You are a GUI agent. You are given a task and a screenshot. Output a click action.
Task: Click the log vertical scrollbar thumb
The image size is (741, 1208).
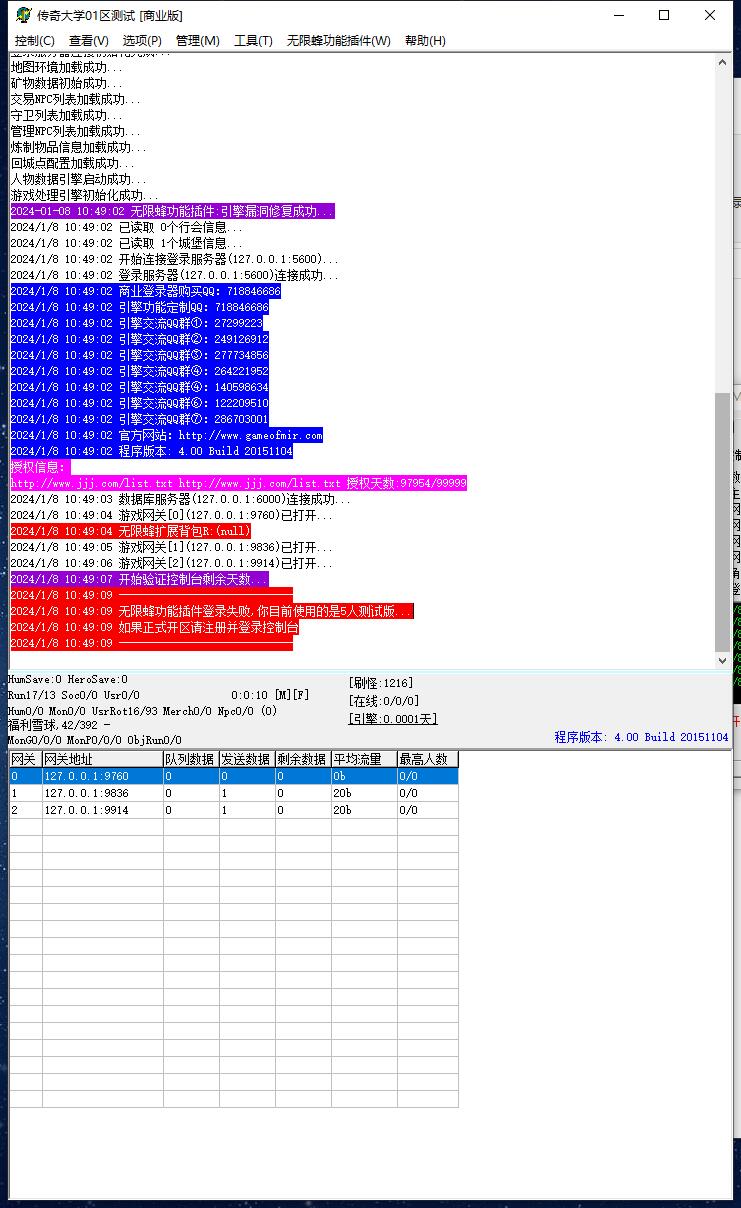(722, 521)
